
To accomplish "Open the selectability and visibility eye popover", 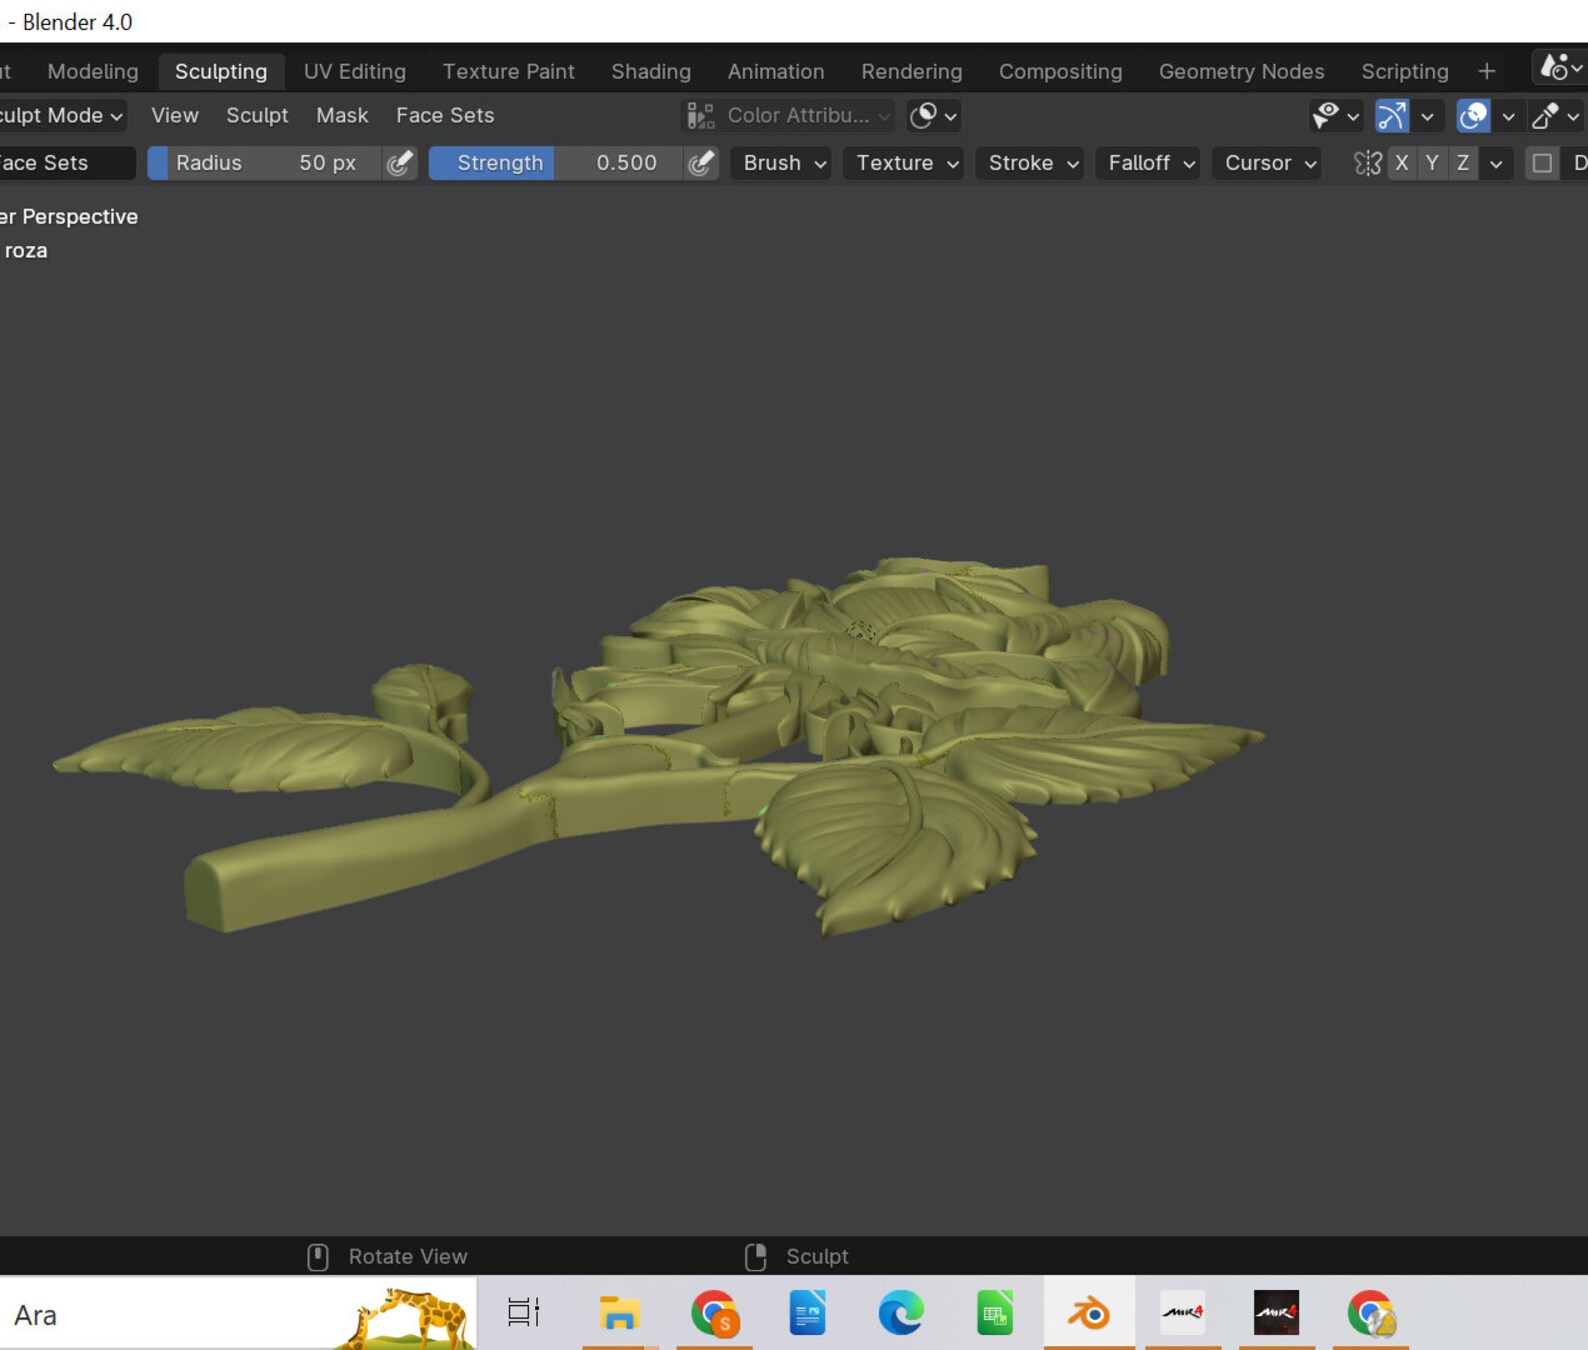I will [1335, 116].
